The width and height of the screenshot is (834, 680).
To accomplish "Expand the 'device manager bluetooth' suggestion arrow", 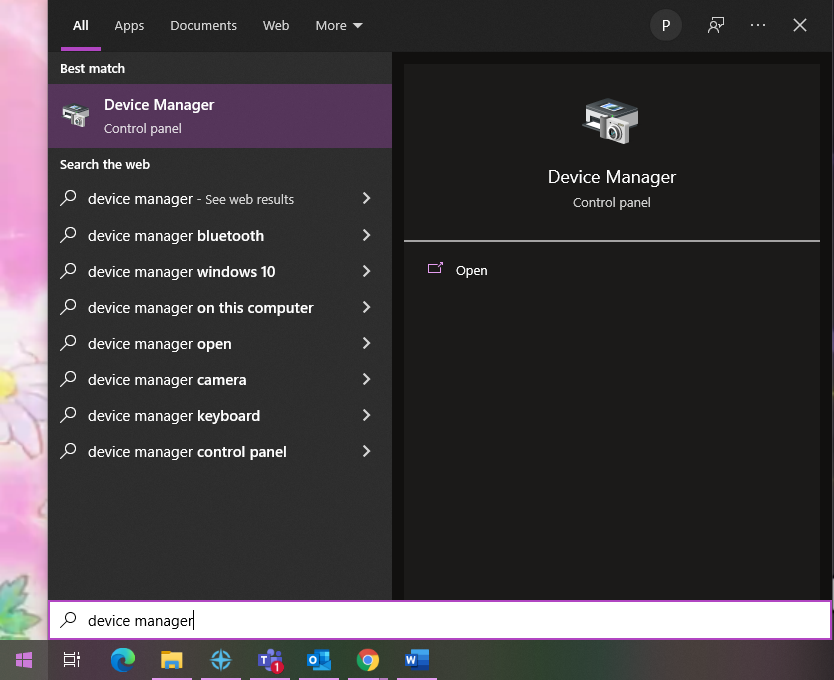I will coord(366,235).
